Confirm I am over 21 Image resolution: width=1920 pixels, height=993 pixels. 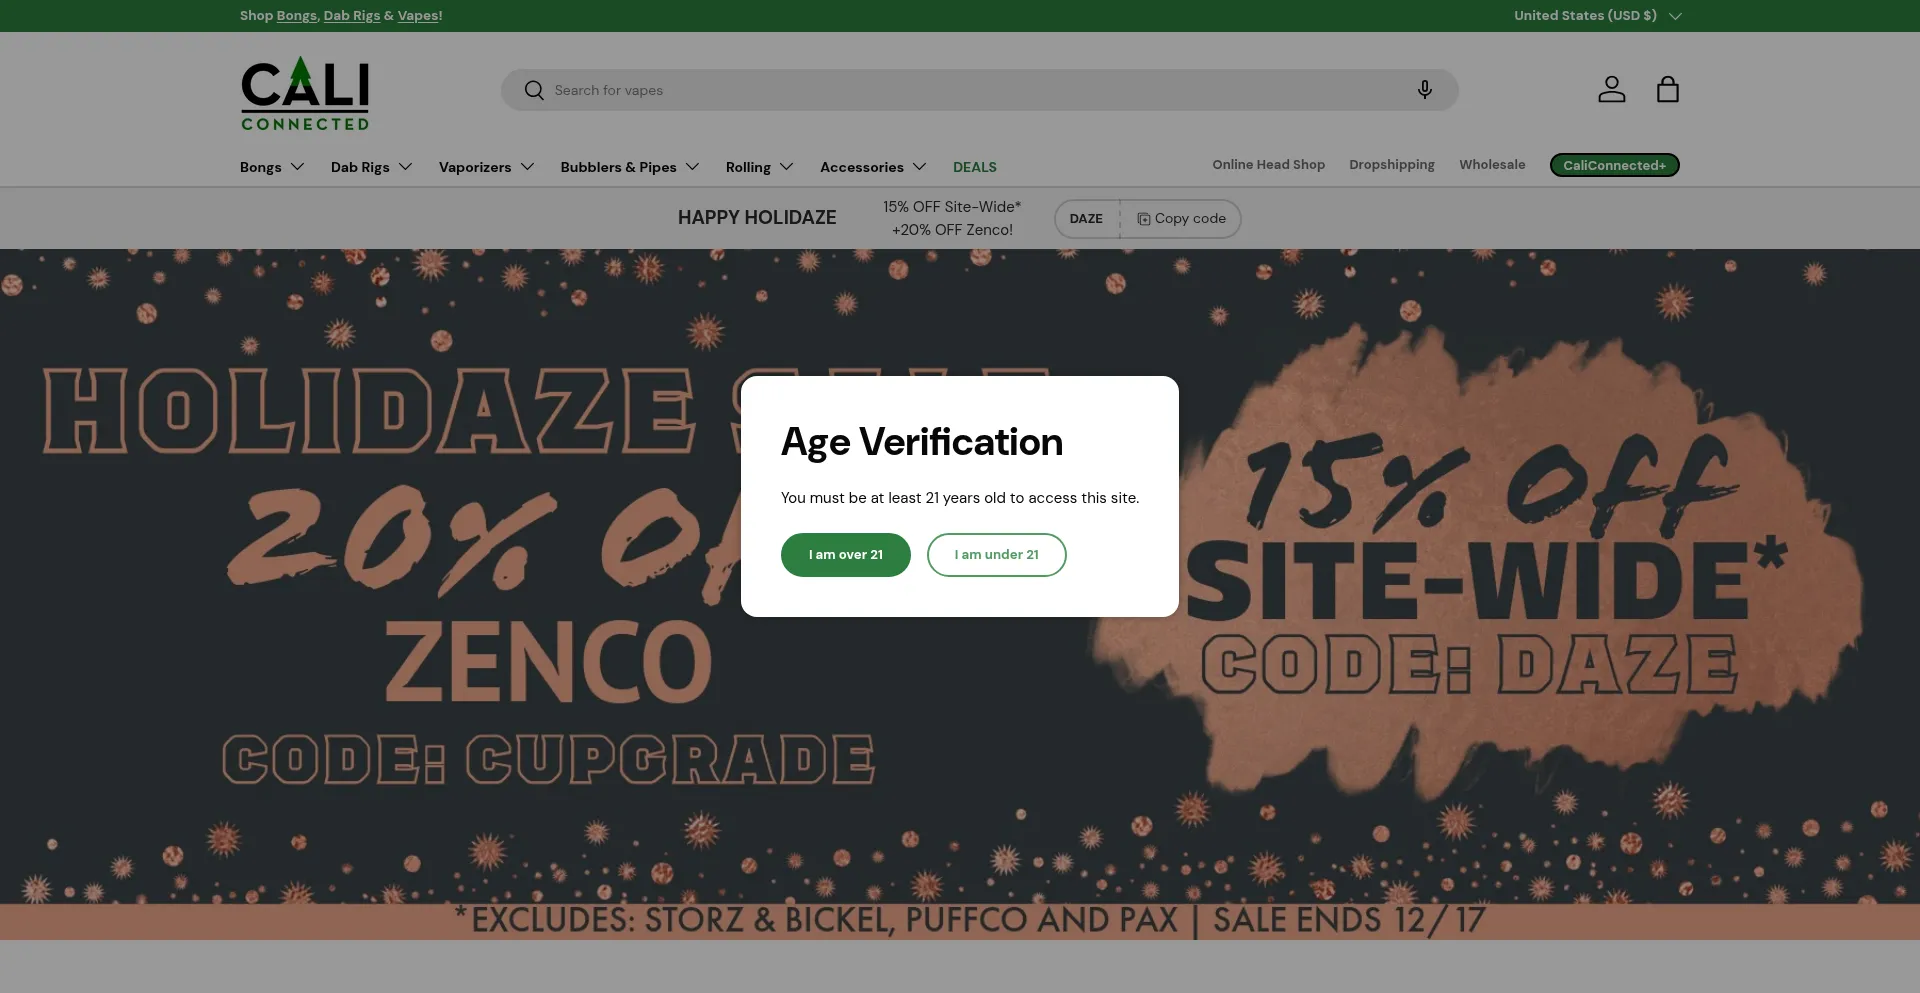click(x=845, y=555)
